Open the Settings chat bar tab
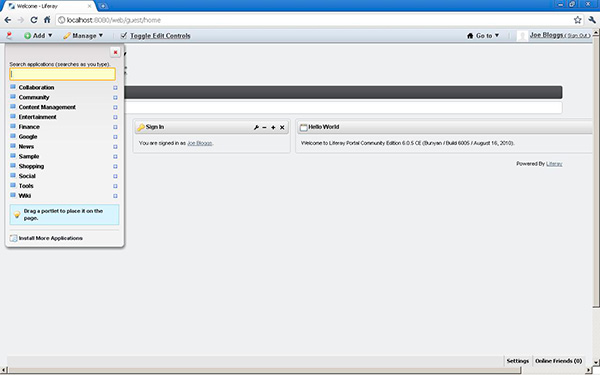The width and height of the screenshot is (600, 375). tap(517, 361)
